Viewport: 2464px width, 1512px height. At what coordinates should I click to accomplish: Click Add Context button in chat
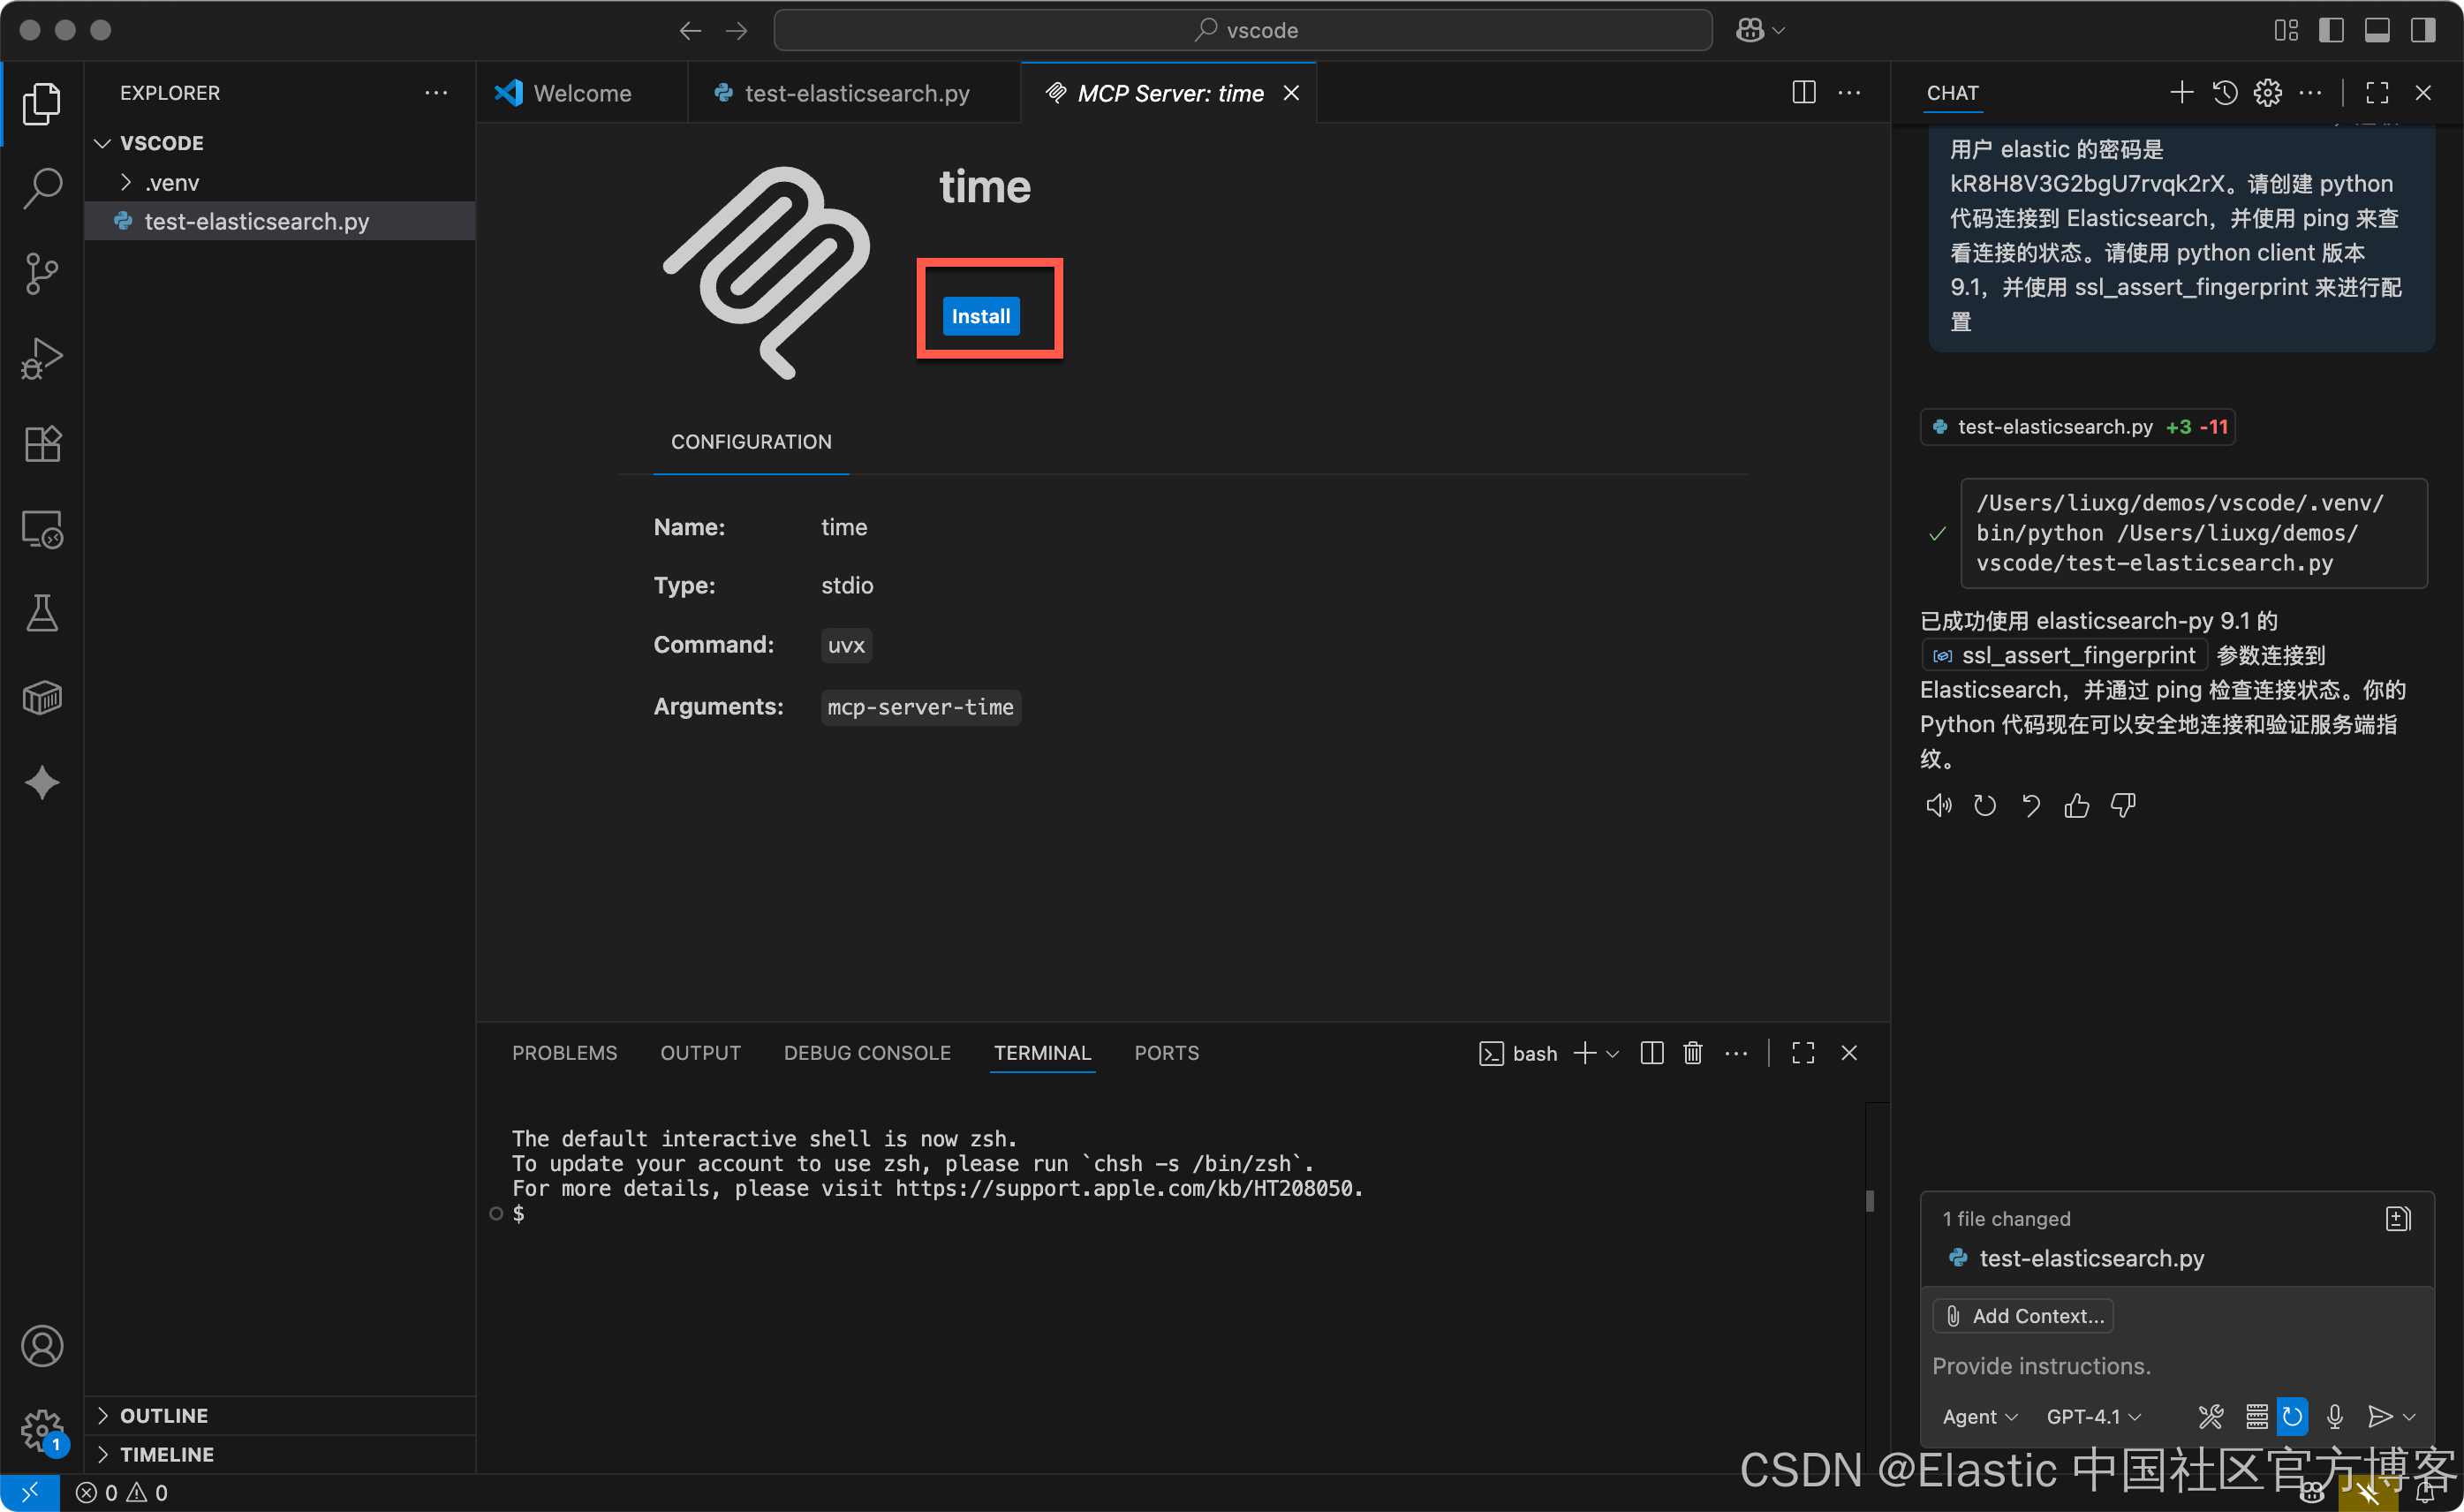coord(2022,1316)
